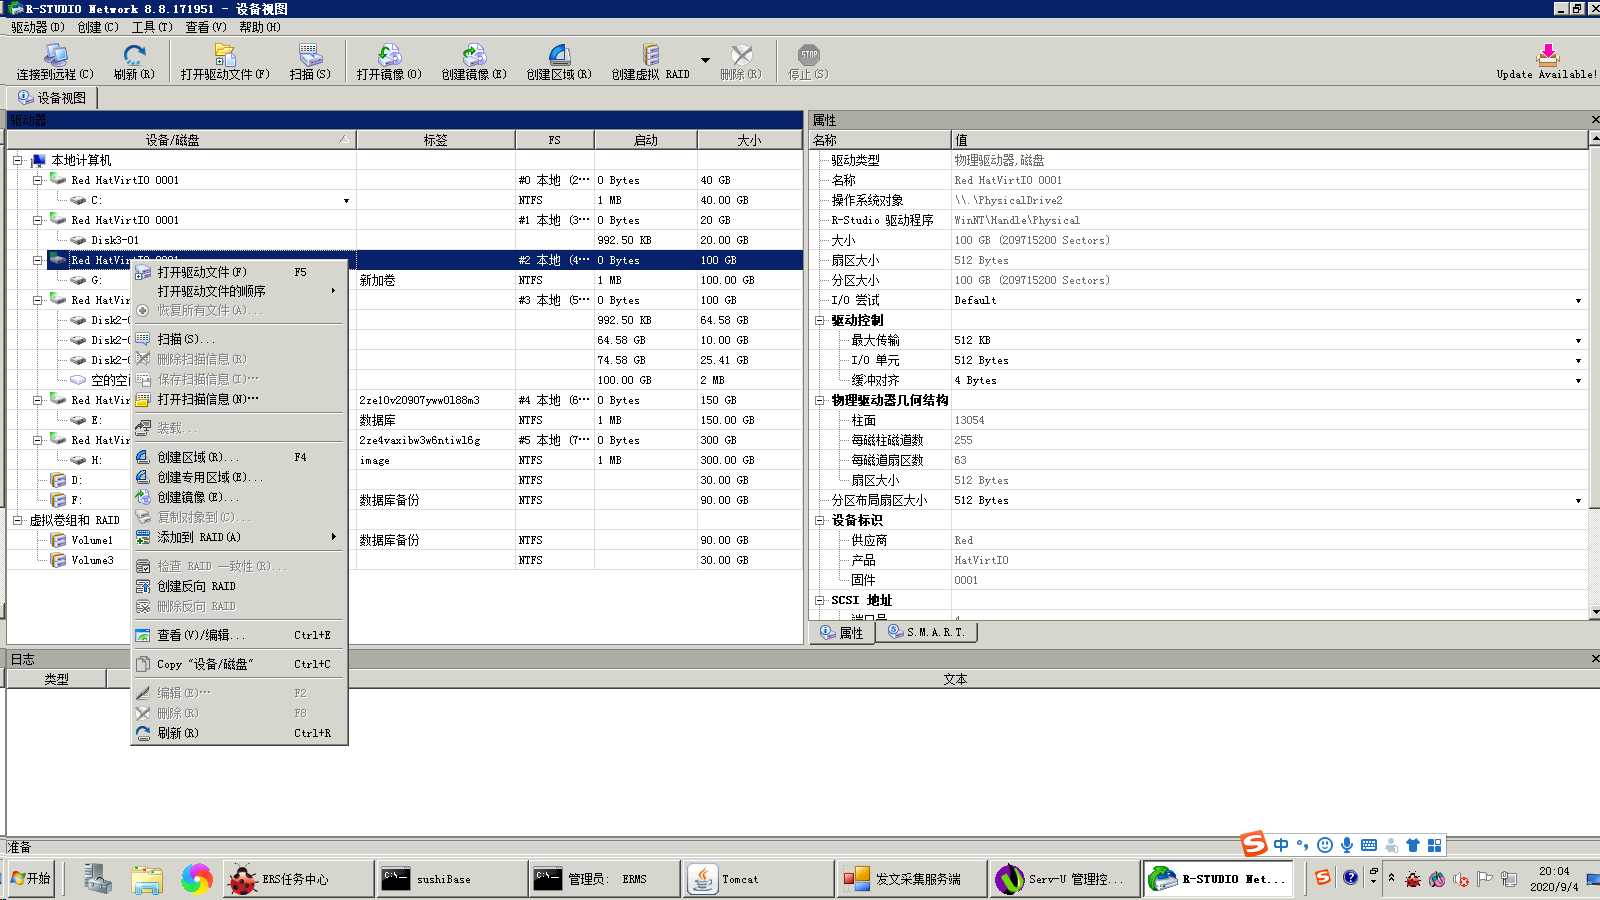Screen dimensions: 1600x900
Task: Open 添加到 RAID submenu
Action: coord(240,537)
